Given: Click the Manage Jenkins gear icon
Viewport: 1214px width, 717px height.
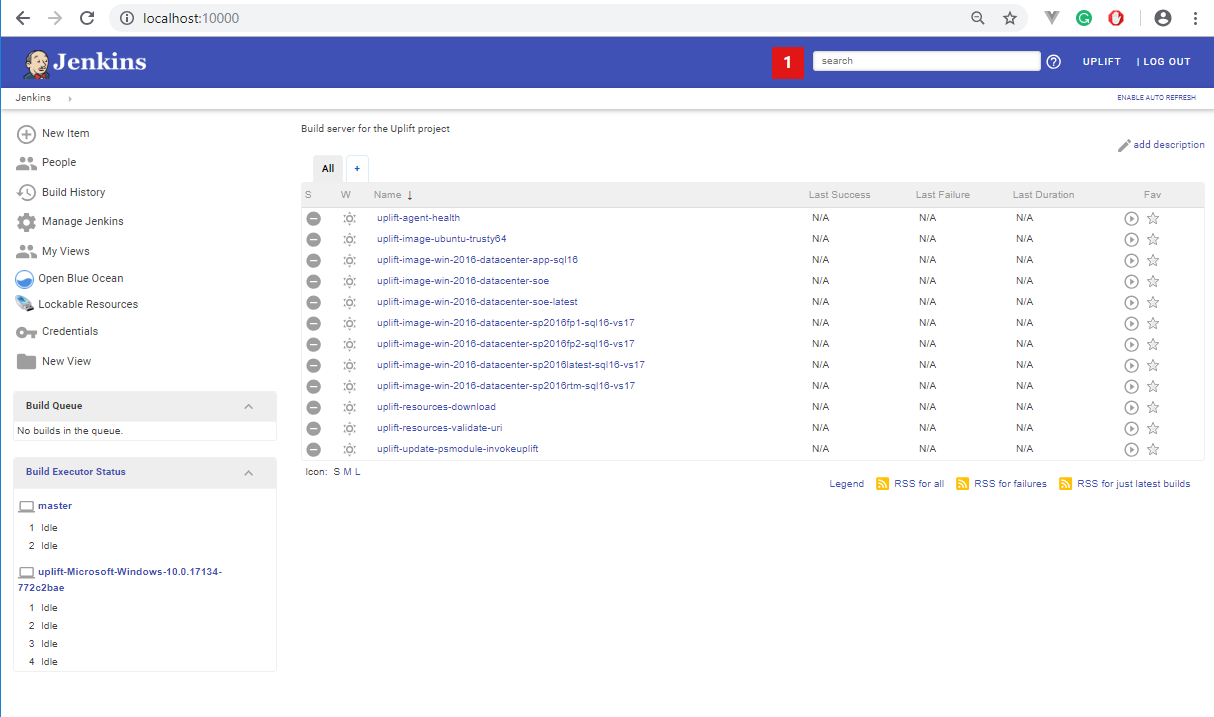Looking at the screenshot, I should point(27,222).
